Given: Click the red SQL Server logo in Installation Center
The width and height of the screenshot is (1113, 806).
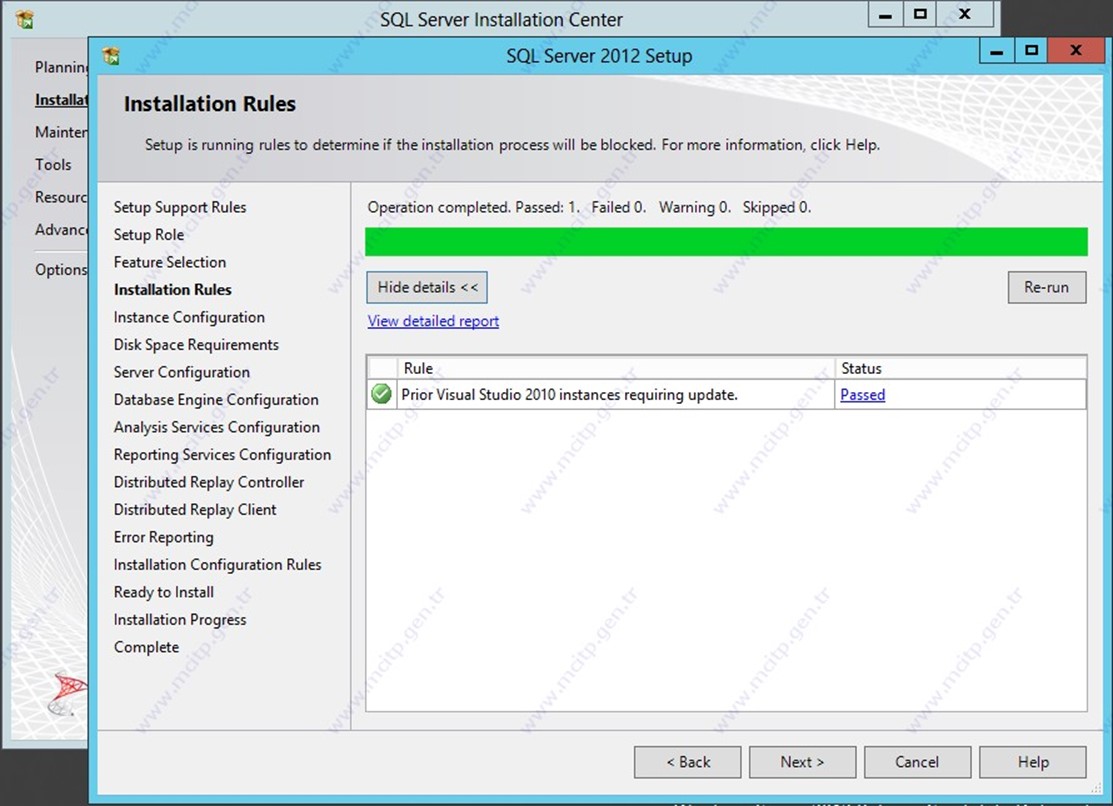Looking at the screenshot, I should pos(68,693).
